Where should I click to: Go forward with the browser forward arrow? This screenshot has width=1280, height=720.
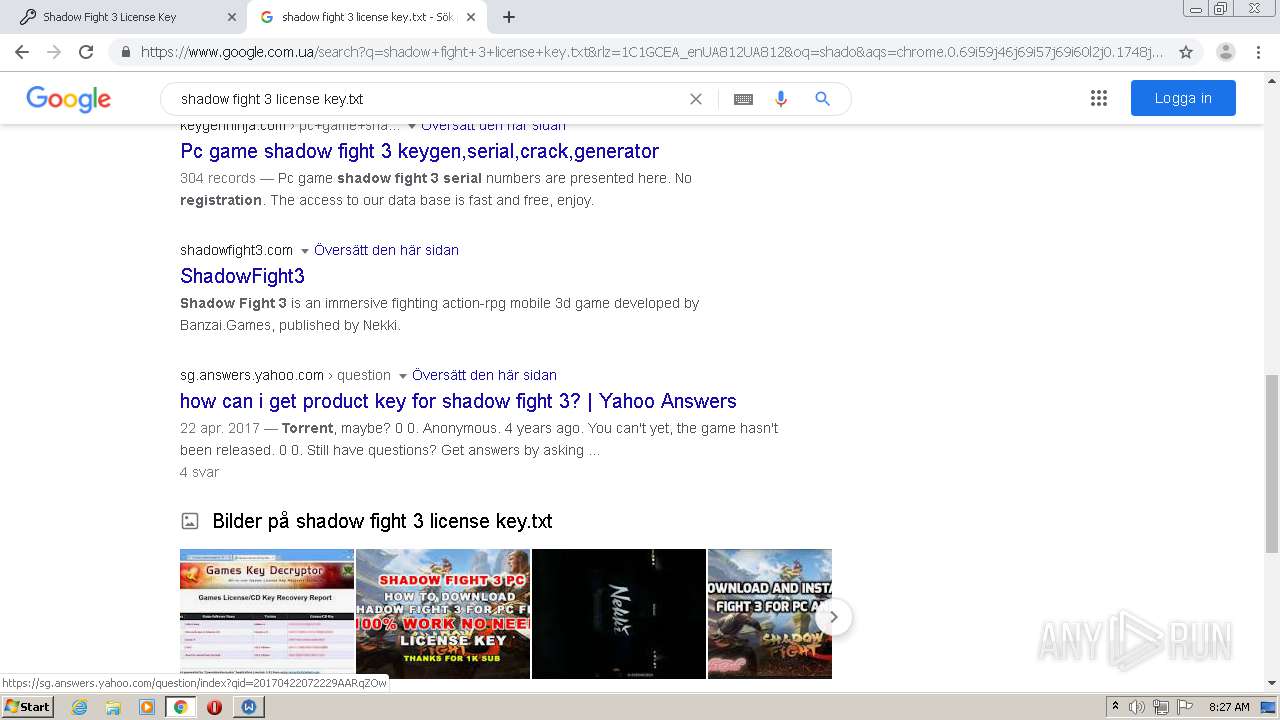tap(54, 52)
